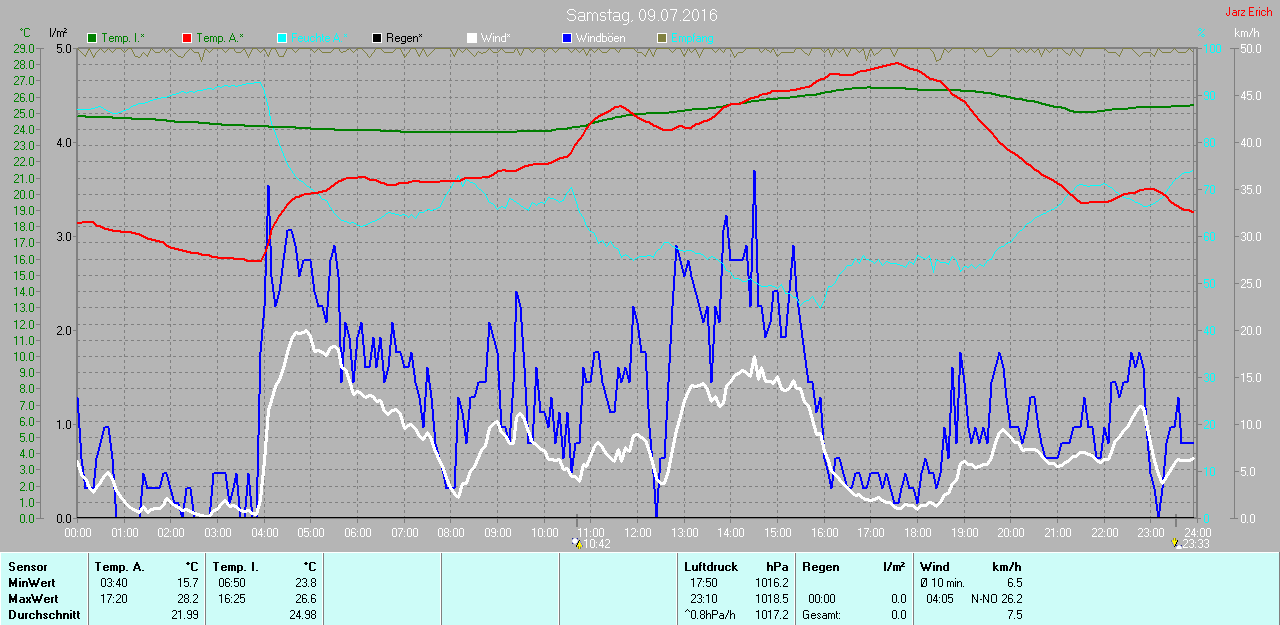Screen dimensions: 1280x625
Task: Click the Temp. I. maximum value '26.6'
Action: coord(305,599)
